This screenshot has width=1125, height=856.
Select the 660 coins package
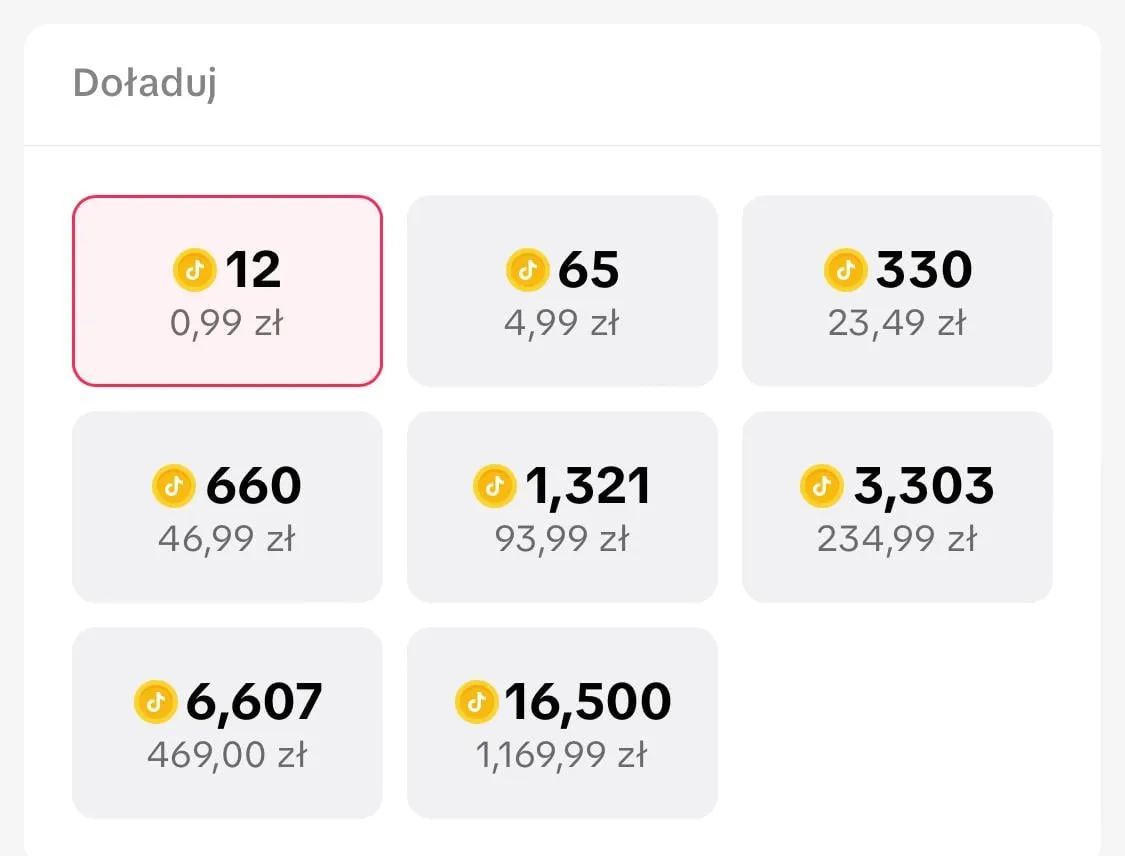tap(227, 506)
